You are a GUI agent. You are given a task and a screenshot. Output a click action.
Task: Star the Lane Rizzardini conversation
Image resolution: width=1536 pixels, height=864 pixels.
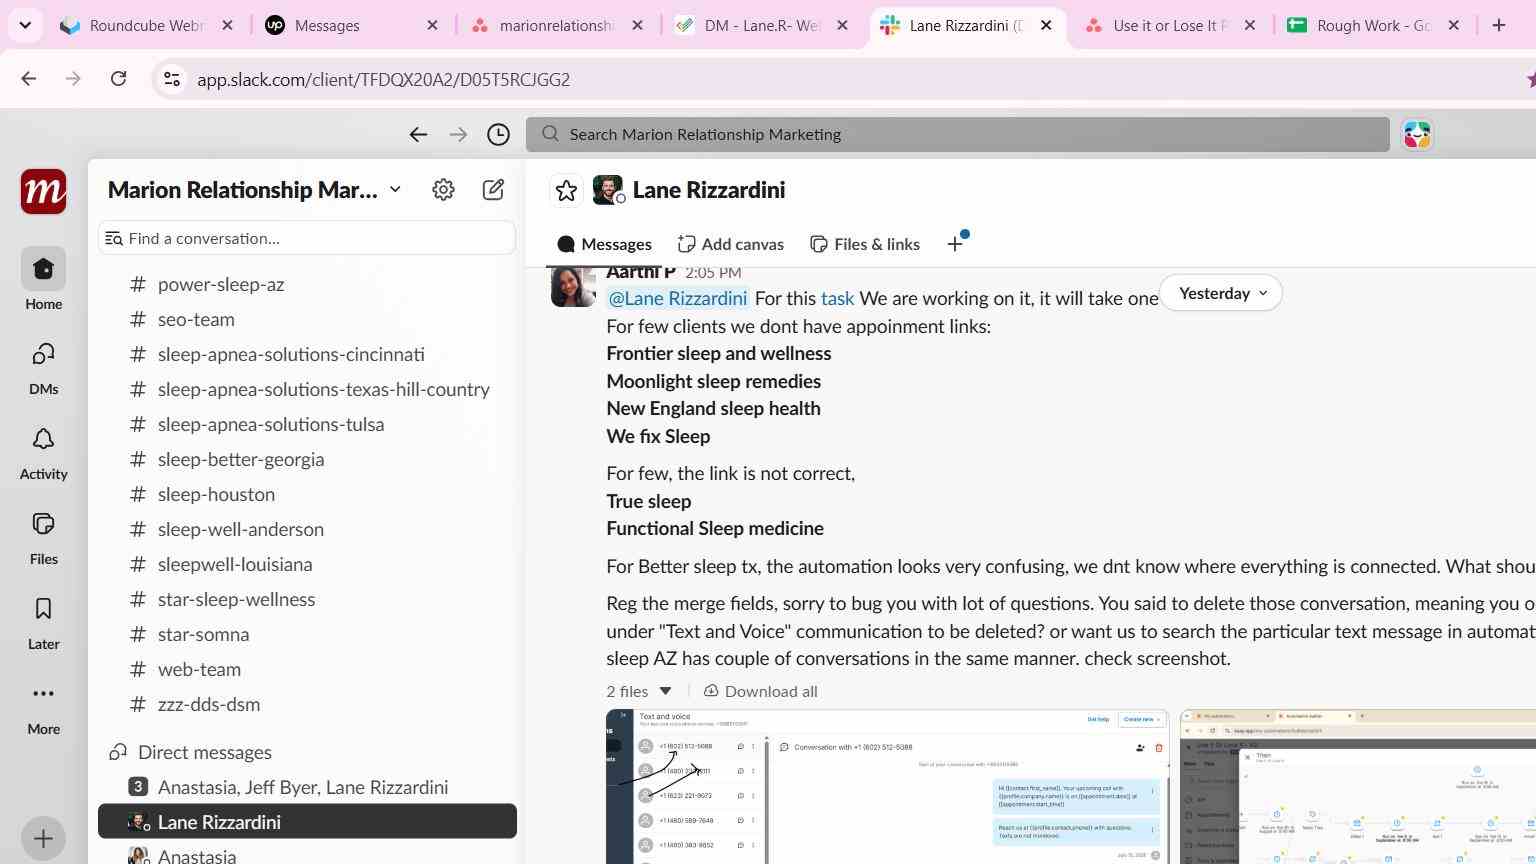566,190
